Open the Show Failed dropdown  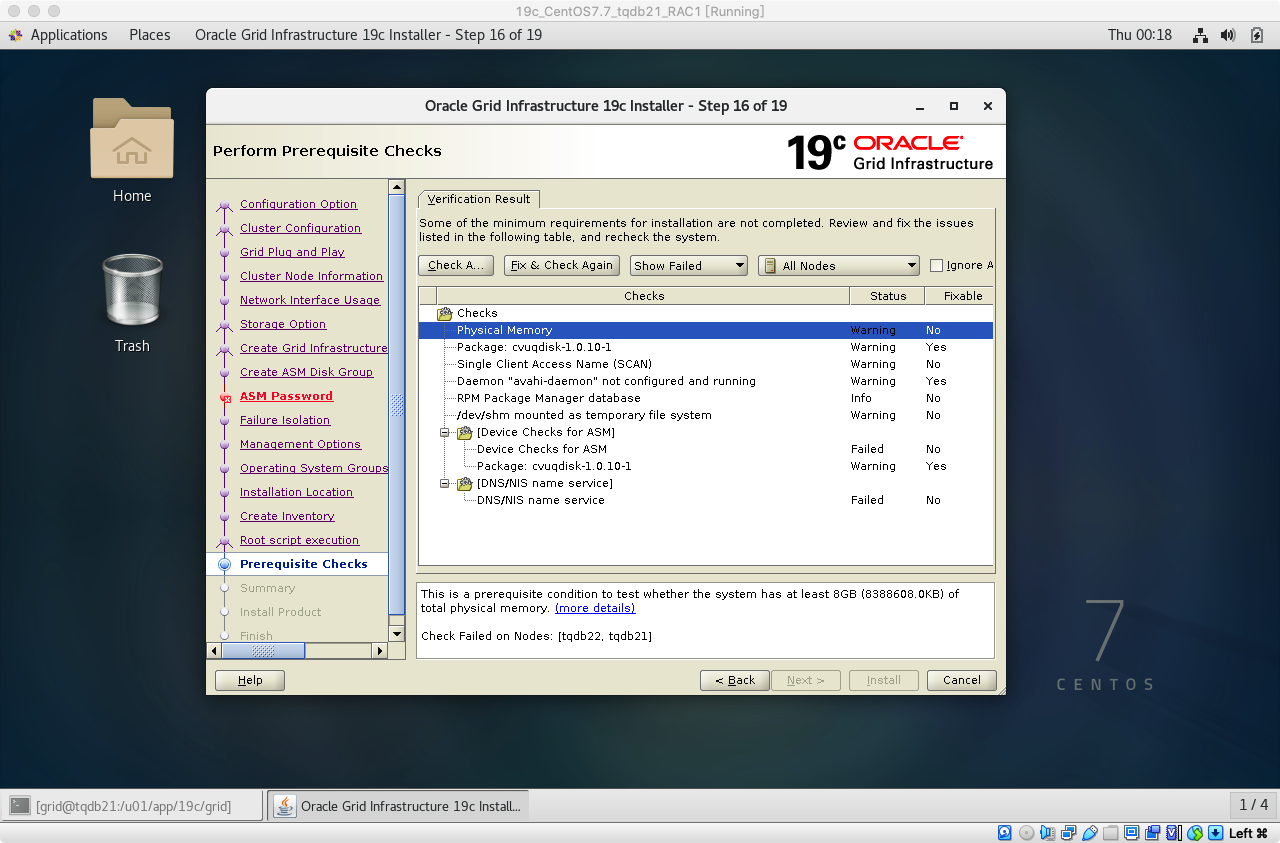[x=689, y=265]
